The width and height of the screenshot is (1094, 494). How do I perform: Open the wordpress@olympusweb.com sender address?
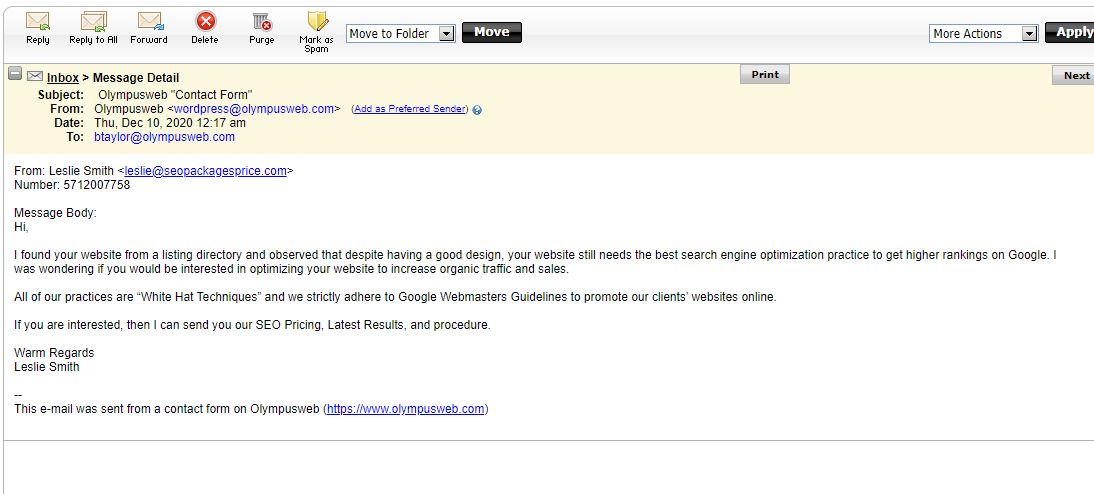[x=254, y=109]
